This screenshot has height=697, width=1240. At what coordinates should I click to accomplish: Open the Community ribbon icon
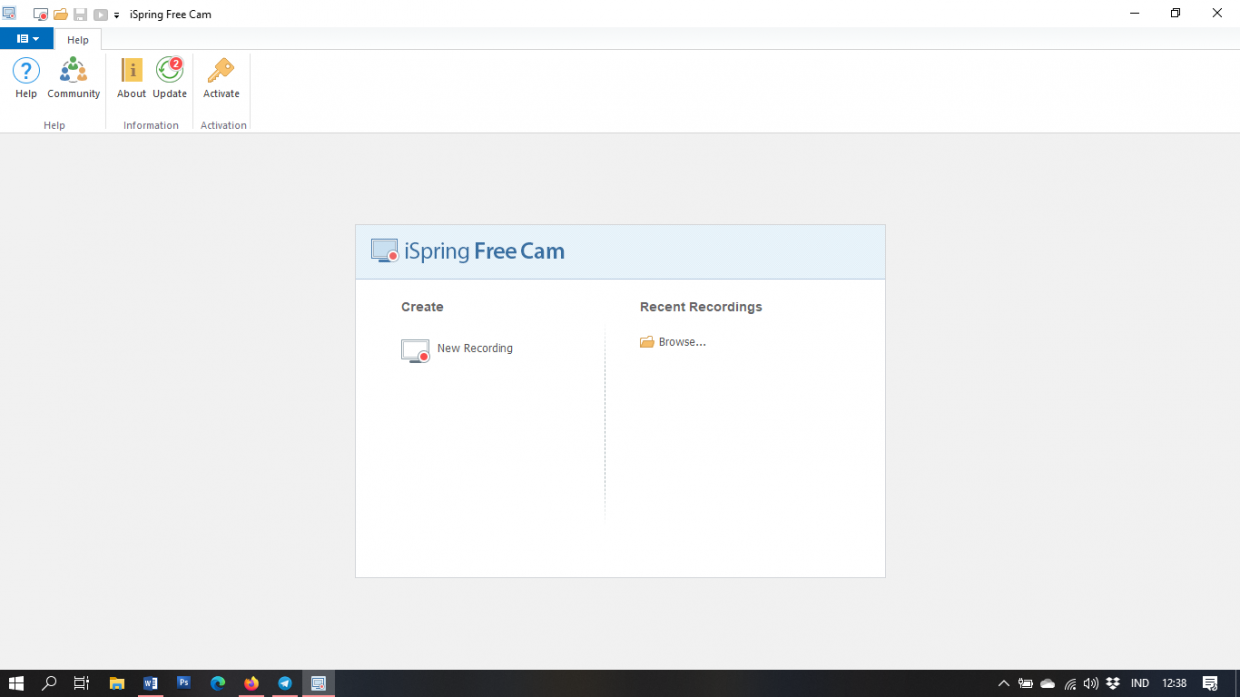(x=74, y=72)
